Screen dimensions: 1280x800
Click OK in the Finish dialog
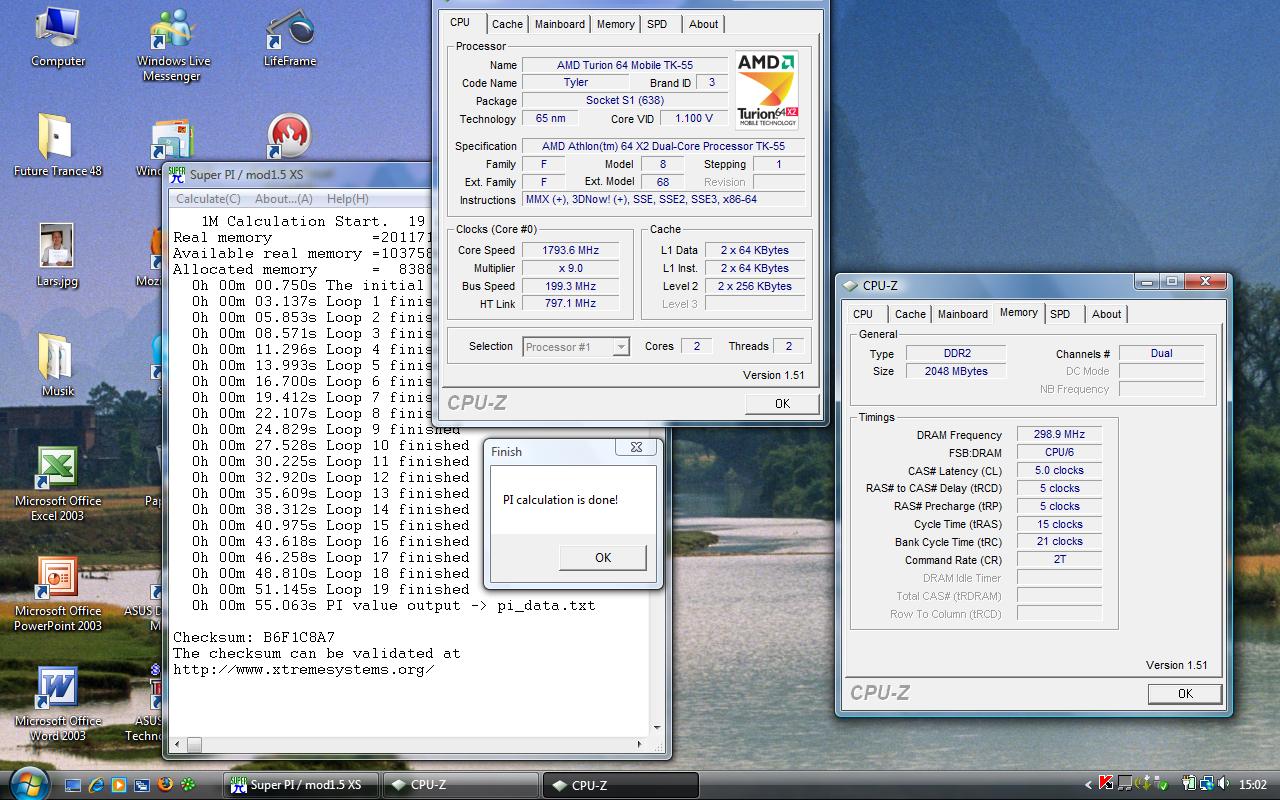[603, 558]
